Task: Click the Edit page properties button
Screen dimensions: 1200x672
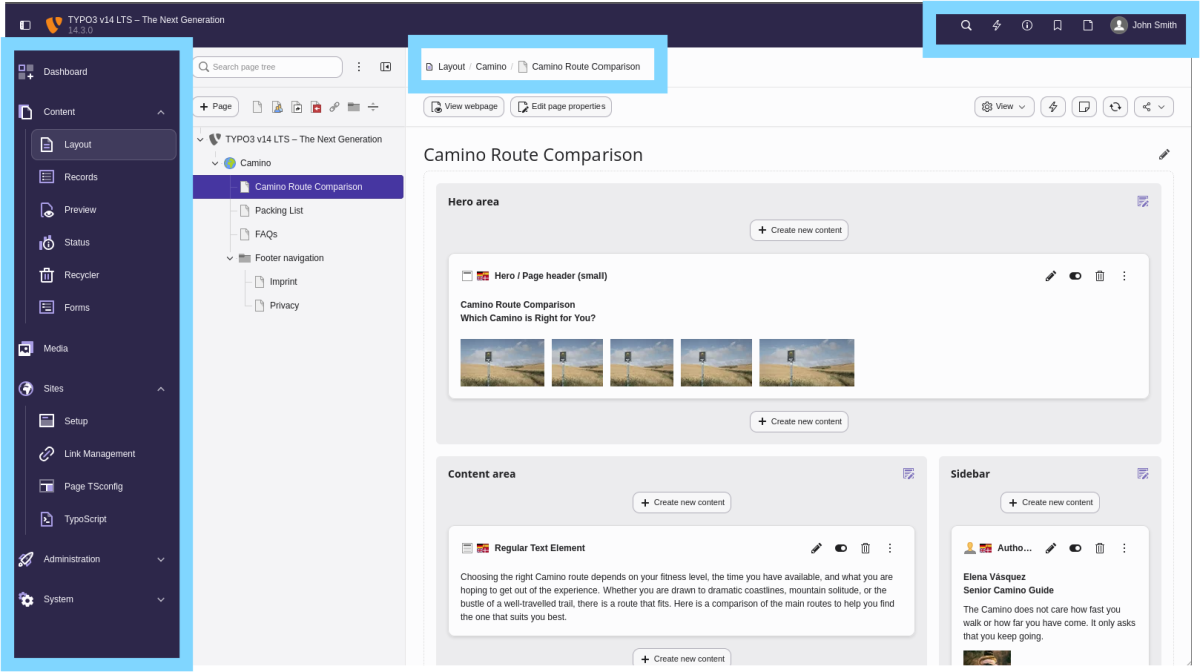Action: 561,107
